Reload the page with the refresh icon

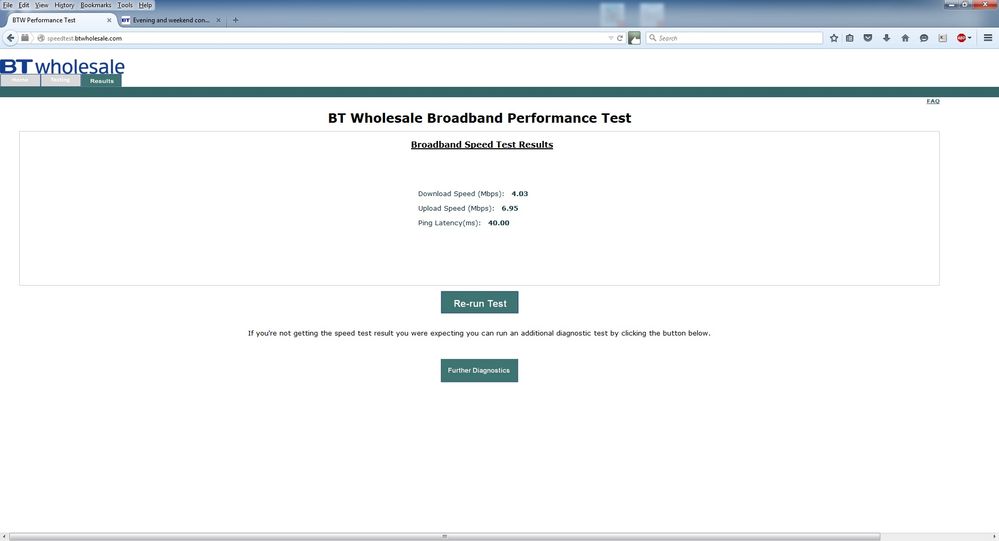tap(619, 38)
